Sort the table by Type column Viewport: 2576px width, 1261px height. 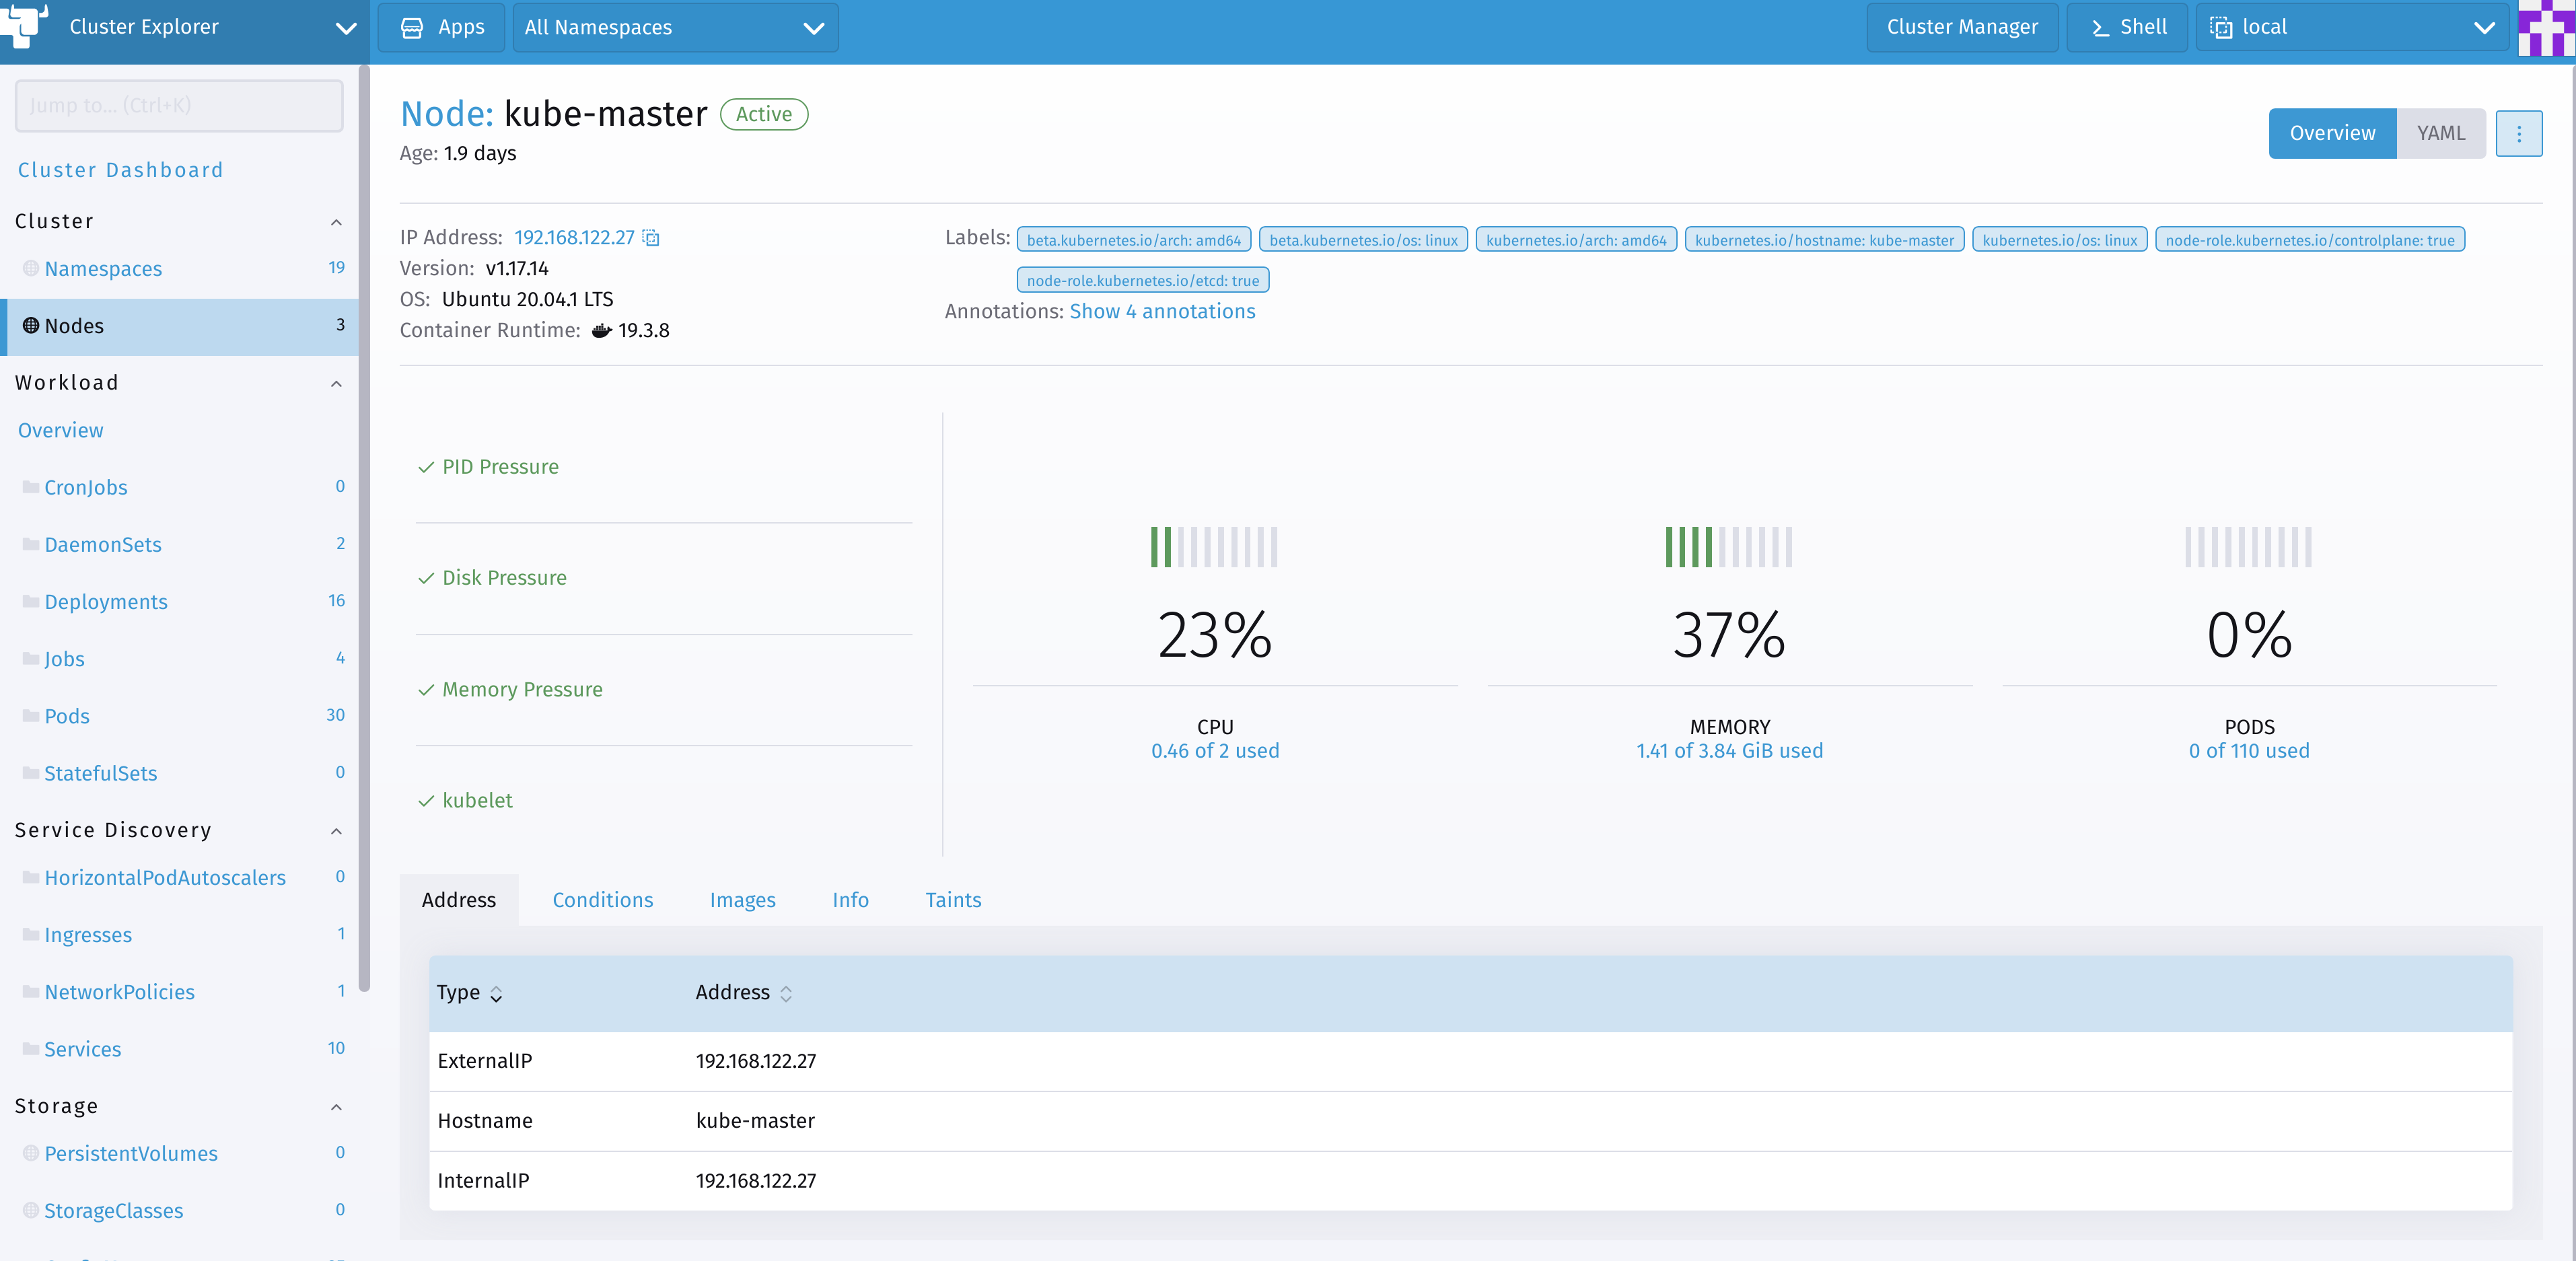(495, 993)
